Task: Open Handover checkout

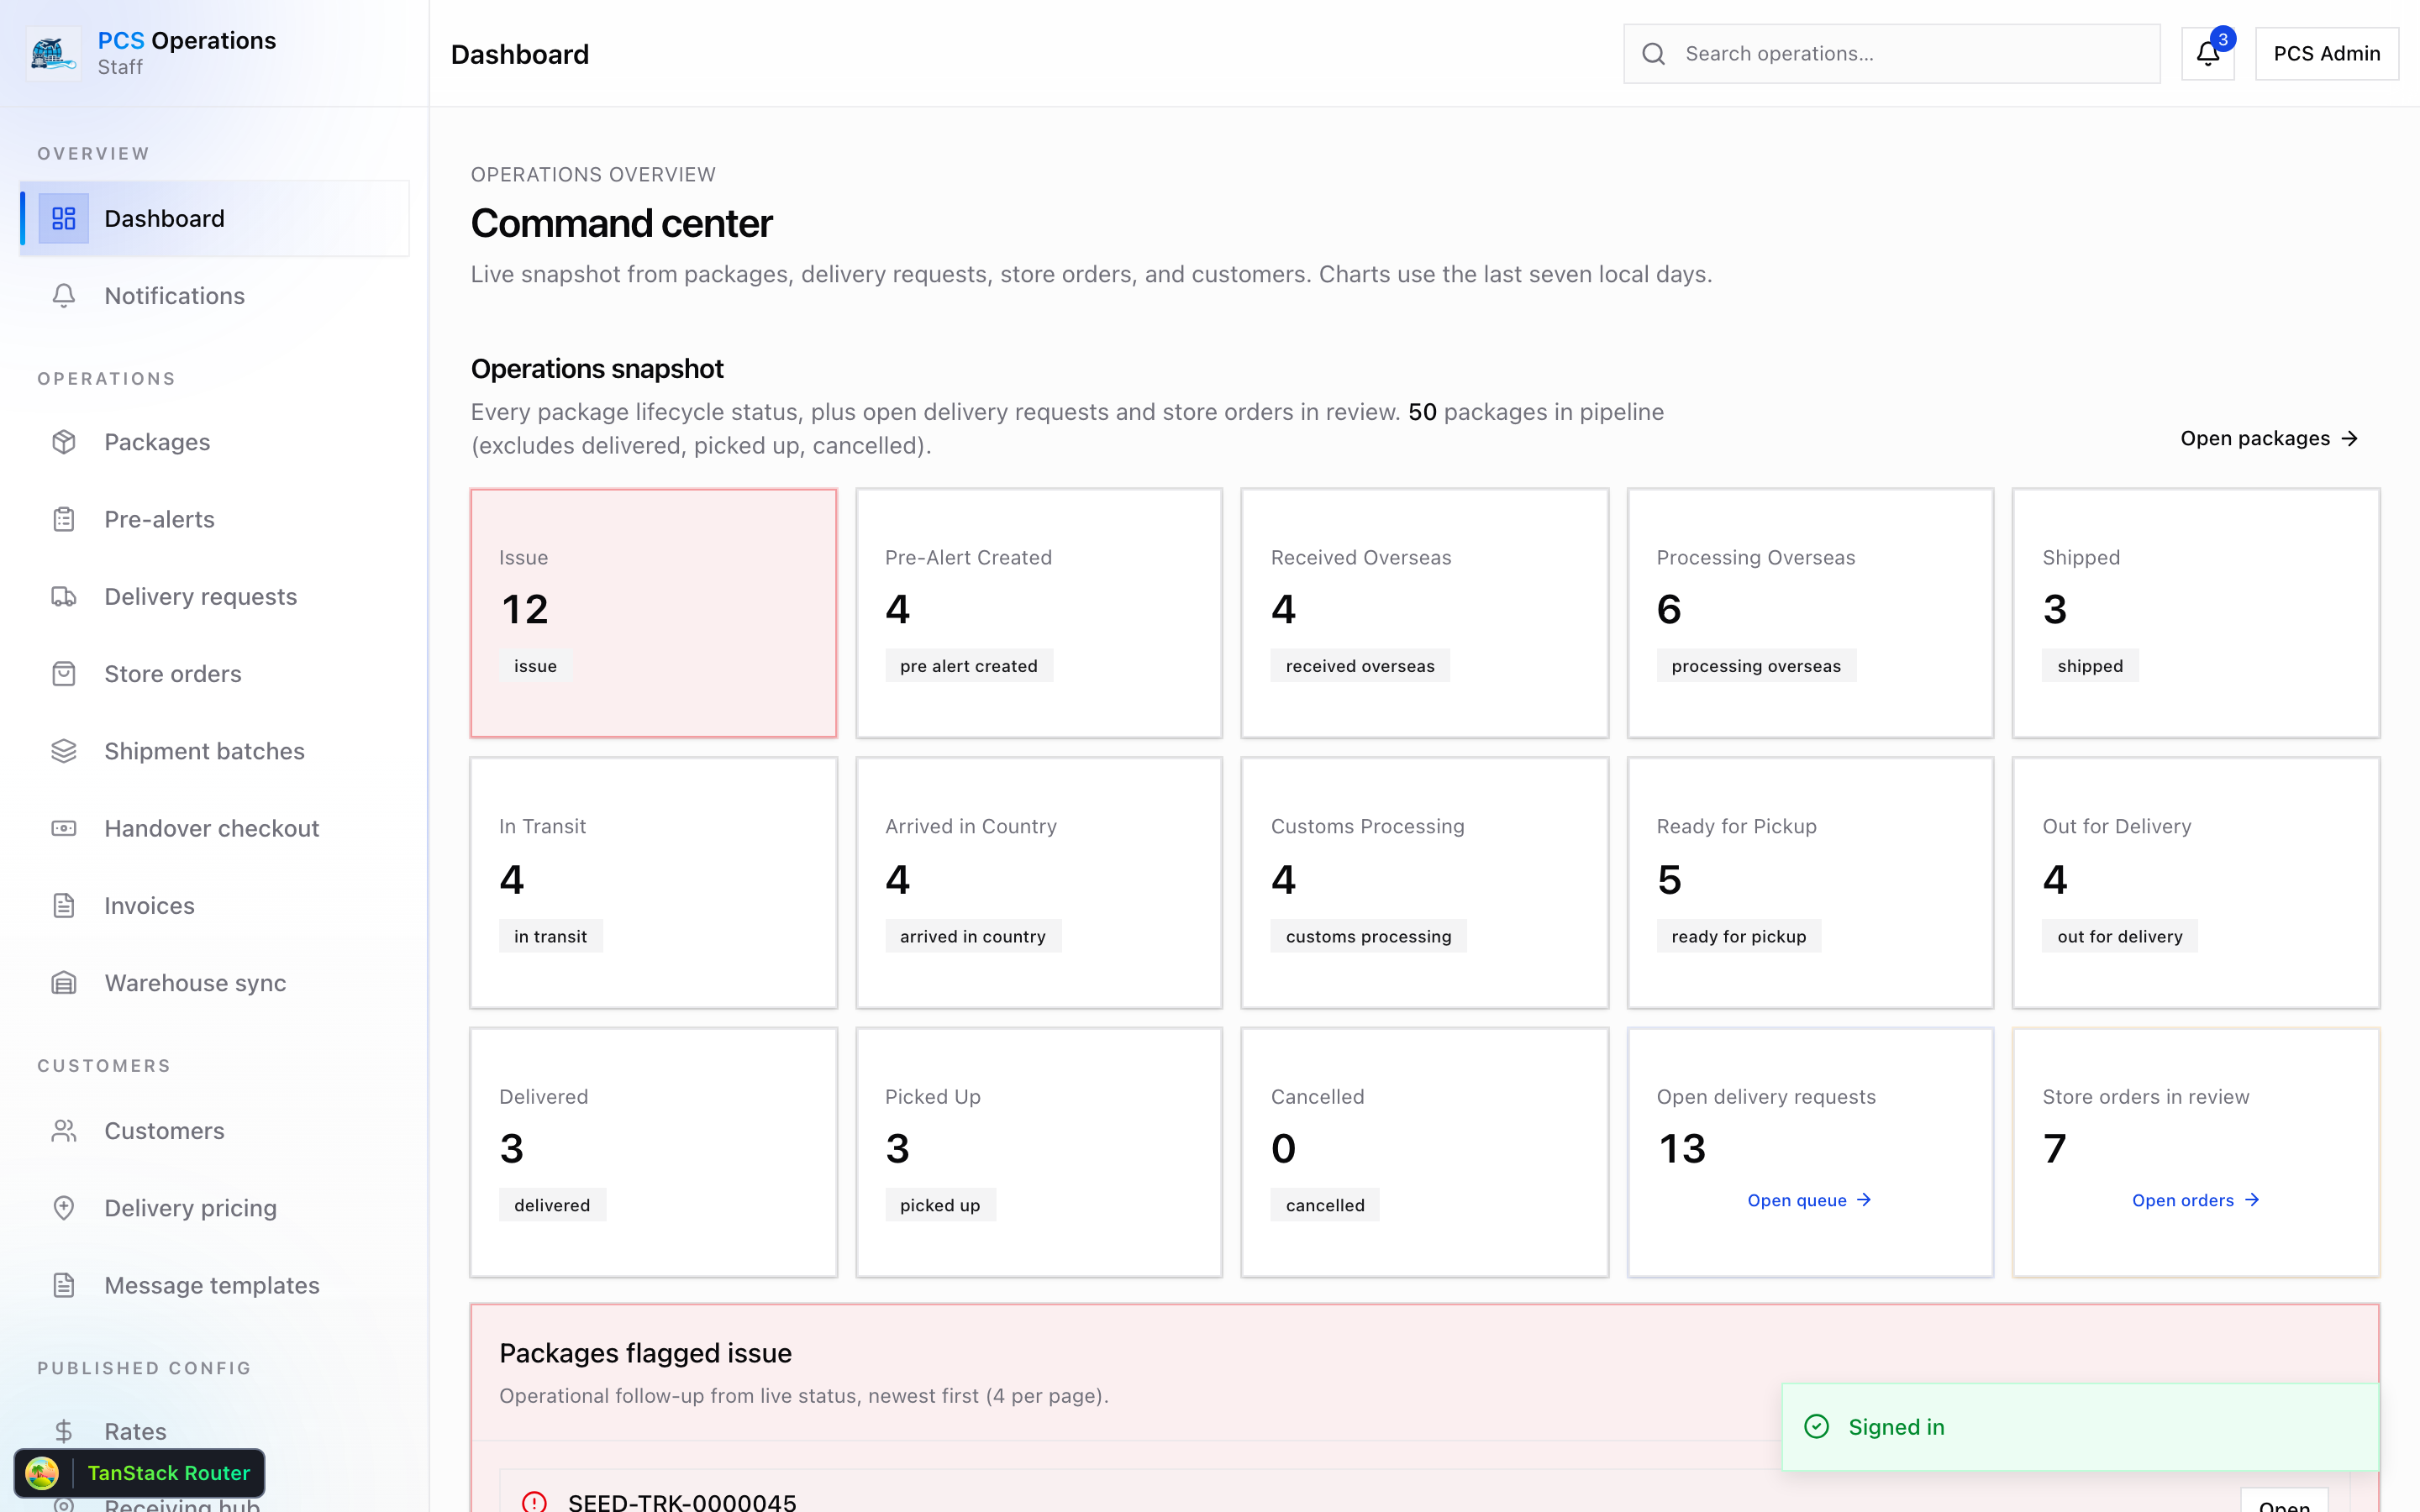Action: pos(214,828)
